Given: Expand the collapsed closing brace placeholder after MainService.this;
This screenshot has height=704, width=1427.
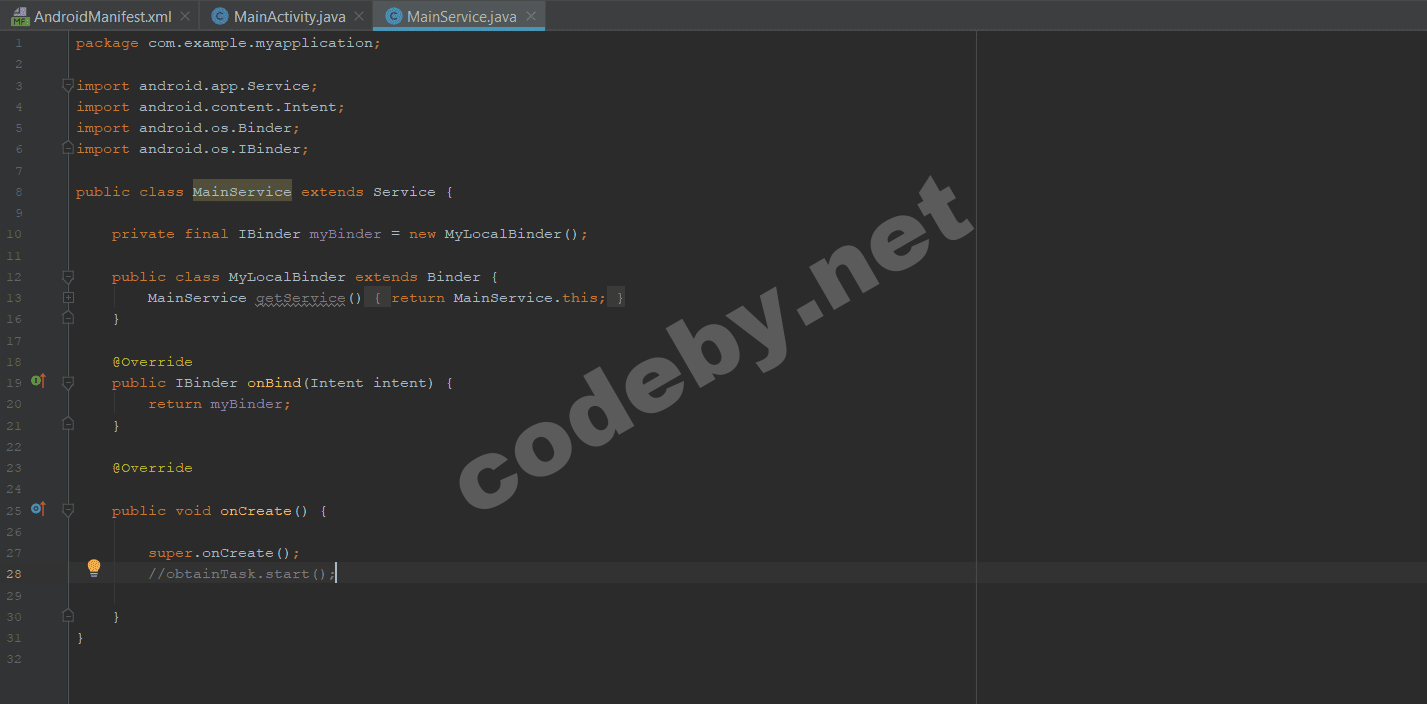Looking at the screenshot, I should tap(616, 298).
